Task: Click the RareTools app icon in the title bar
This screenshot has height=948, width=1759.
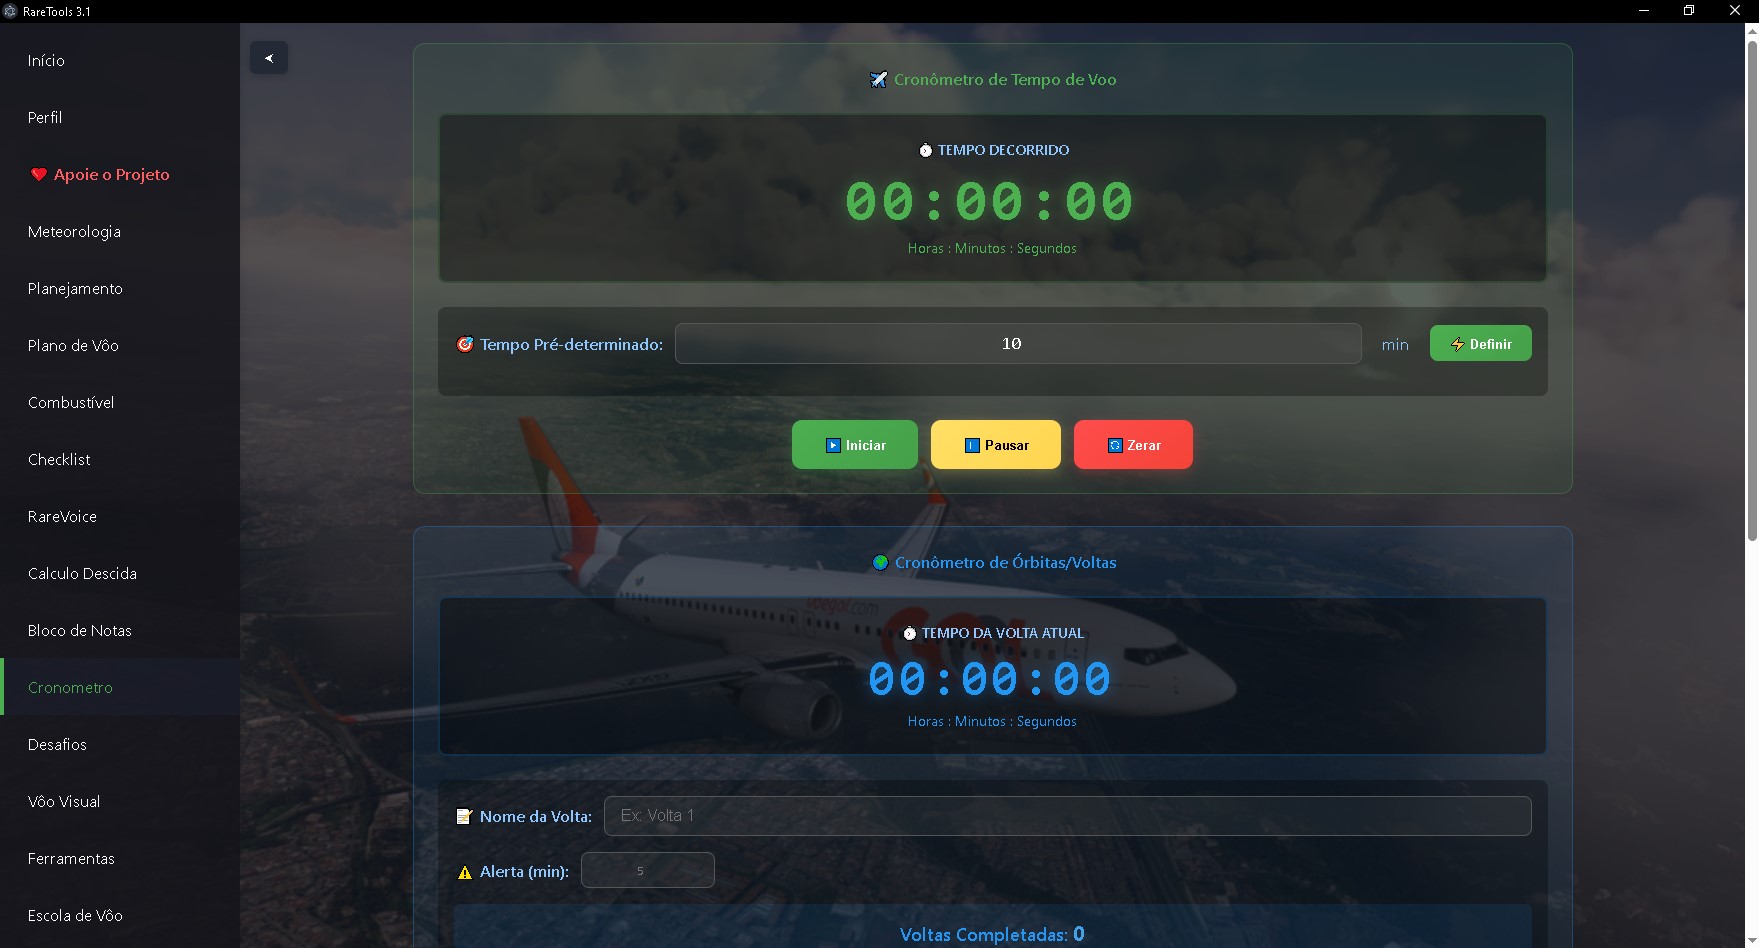Action: coord(11,11)
